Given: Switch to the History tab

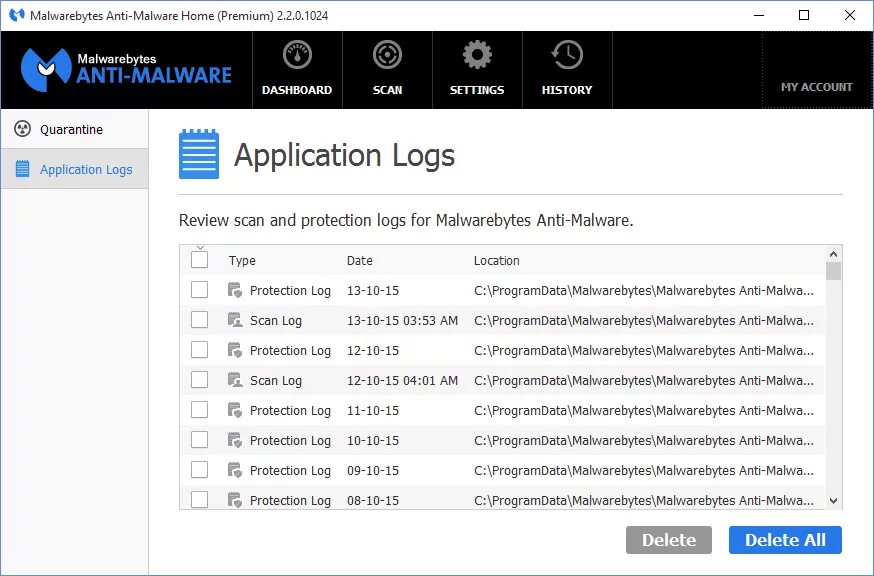Looking at the screenshot, I should (x=567, y=70).
